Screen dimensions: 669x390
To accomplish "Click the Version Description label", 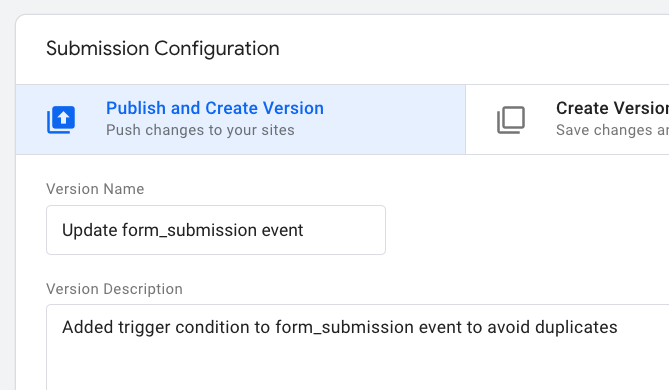I will tap(114, 289).
